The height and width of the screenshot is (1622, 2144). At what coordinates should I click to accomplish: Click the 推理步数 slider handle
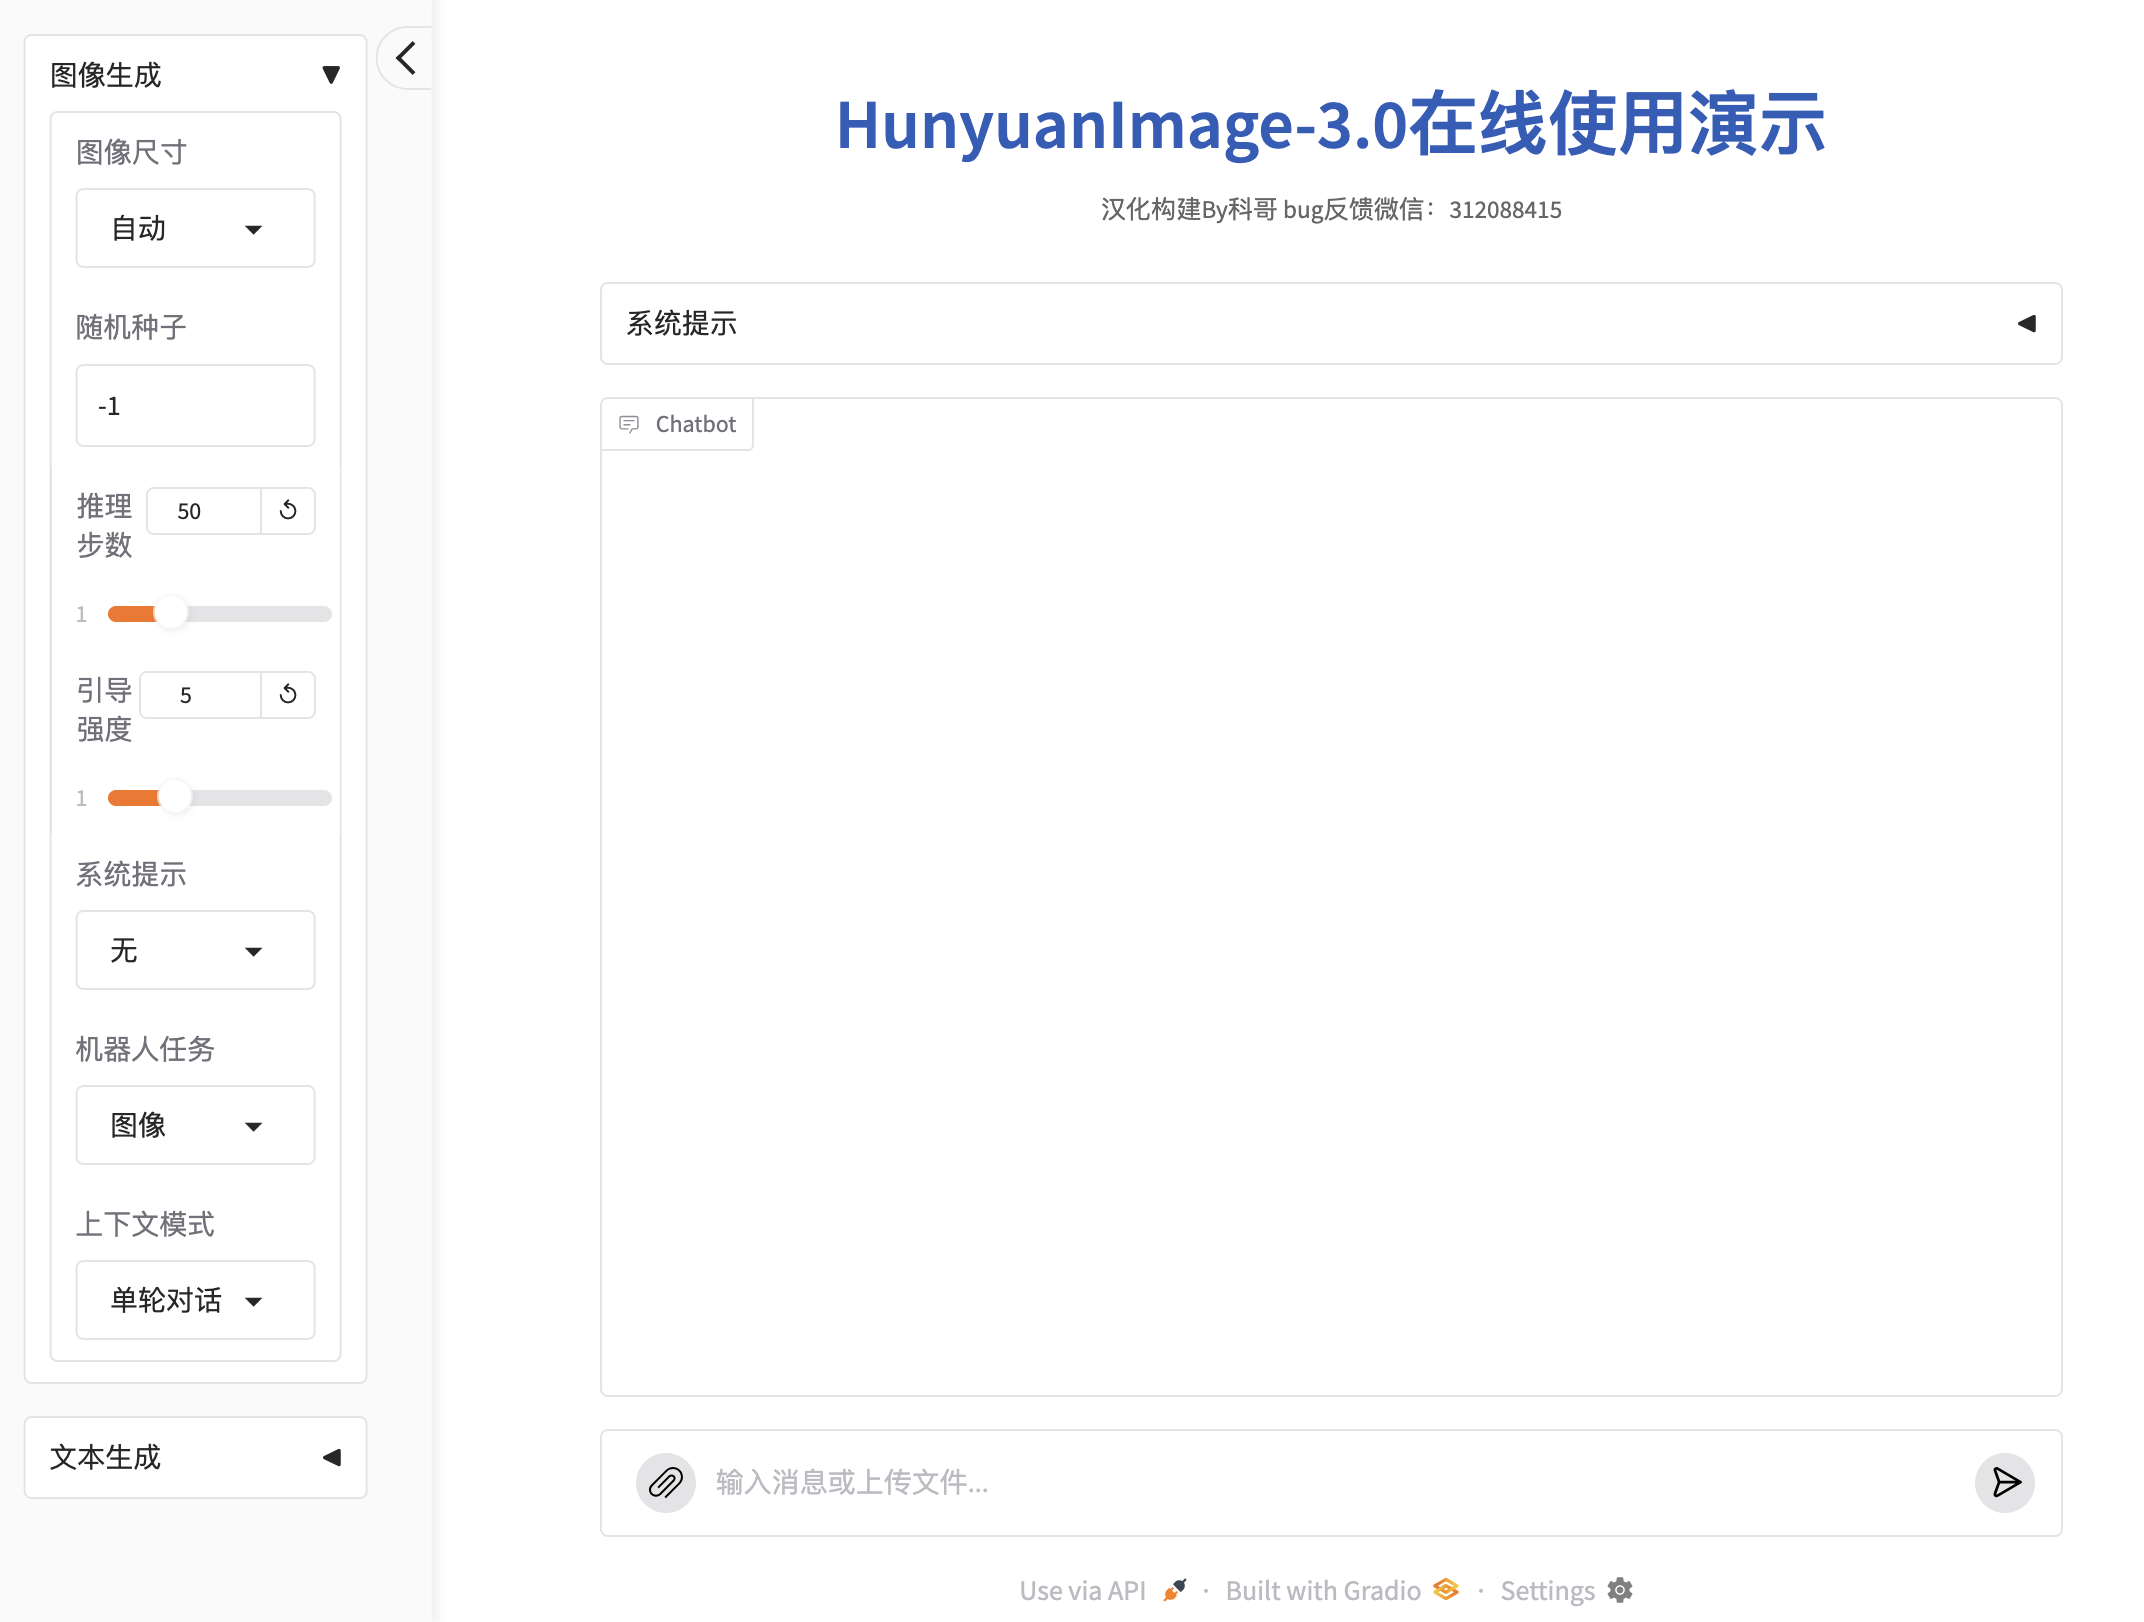[x=171, y=613]
